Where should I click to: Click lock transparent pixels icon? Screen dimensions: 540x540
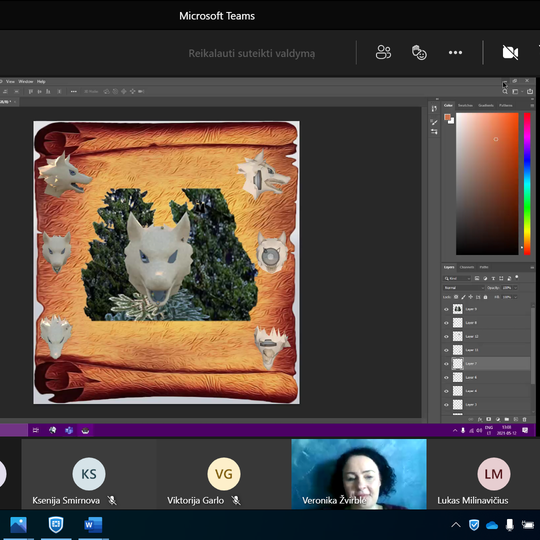456,297
